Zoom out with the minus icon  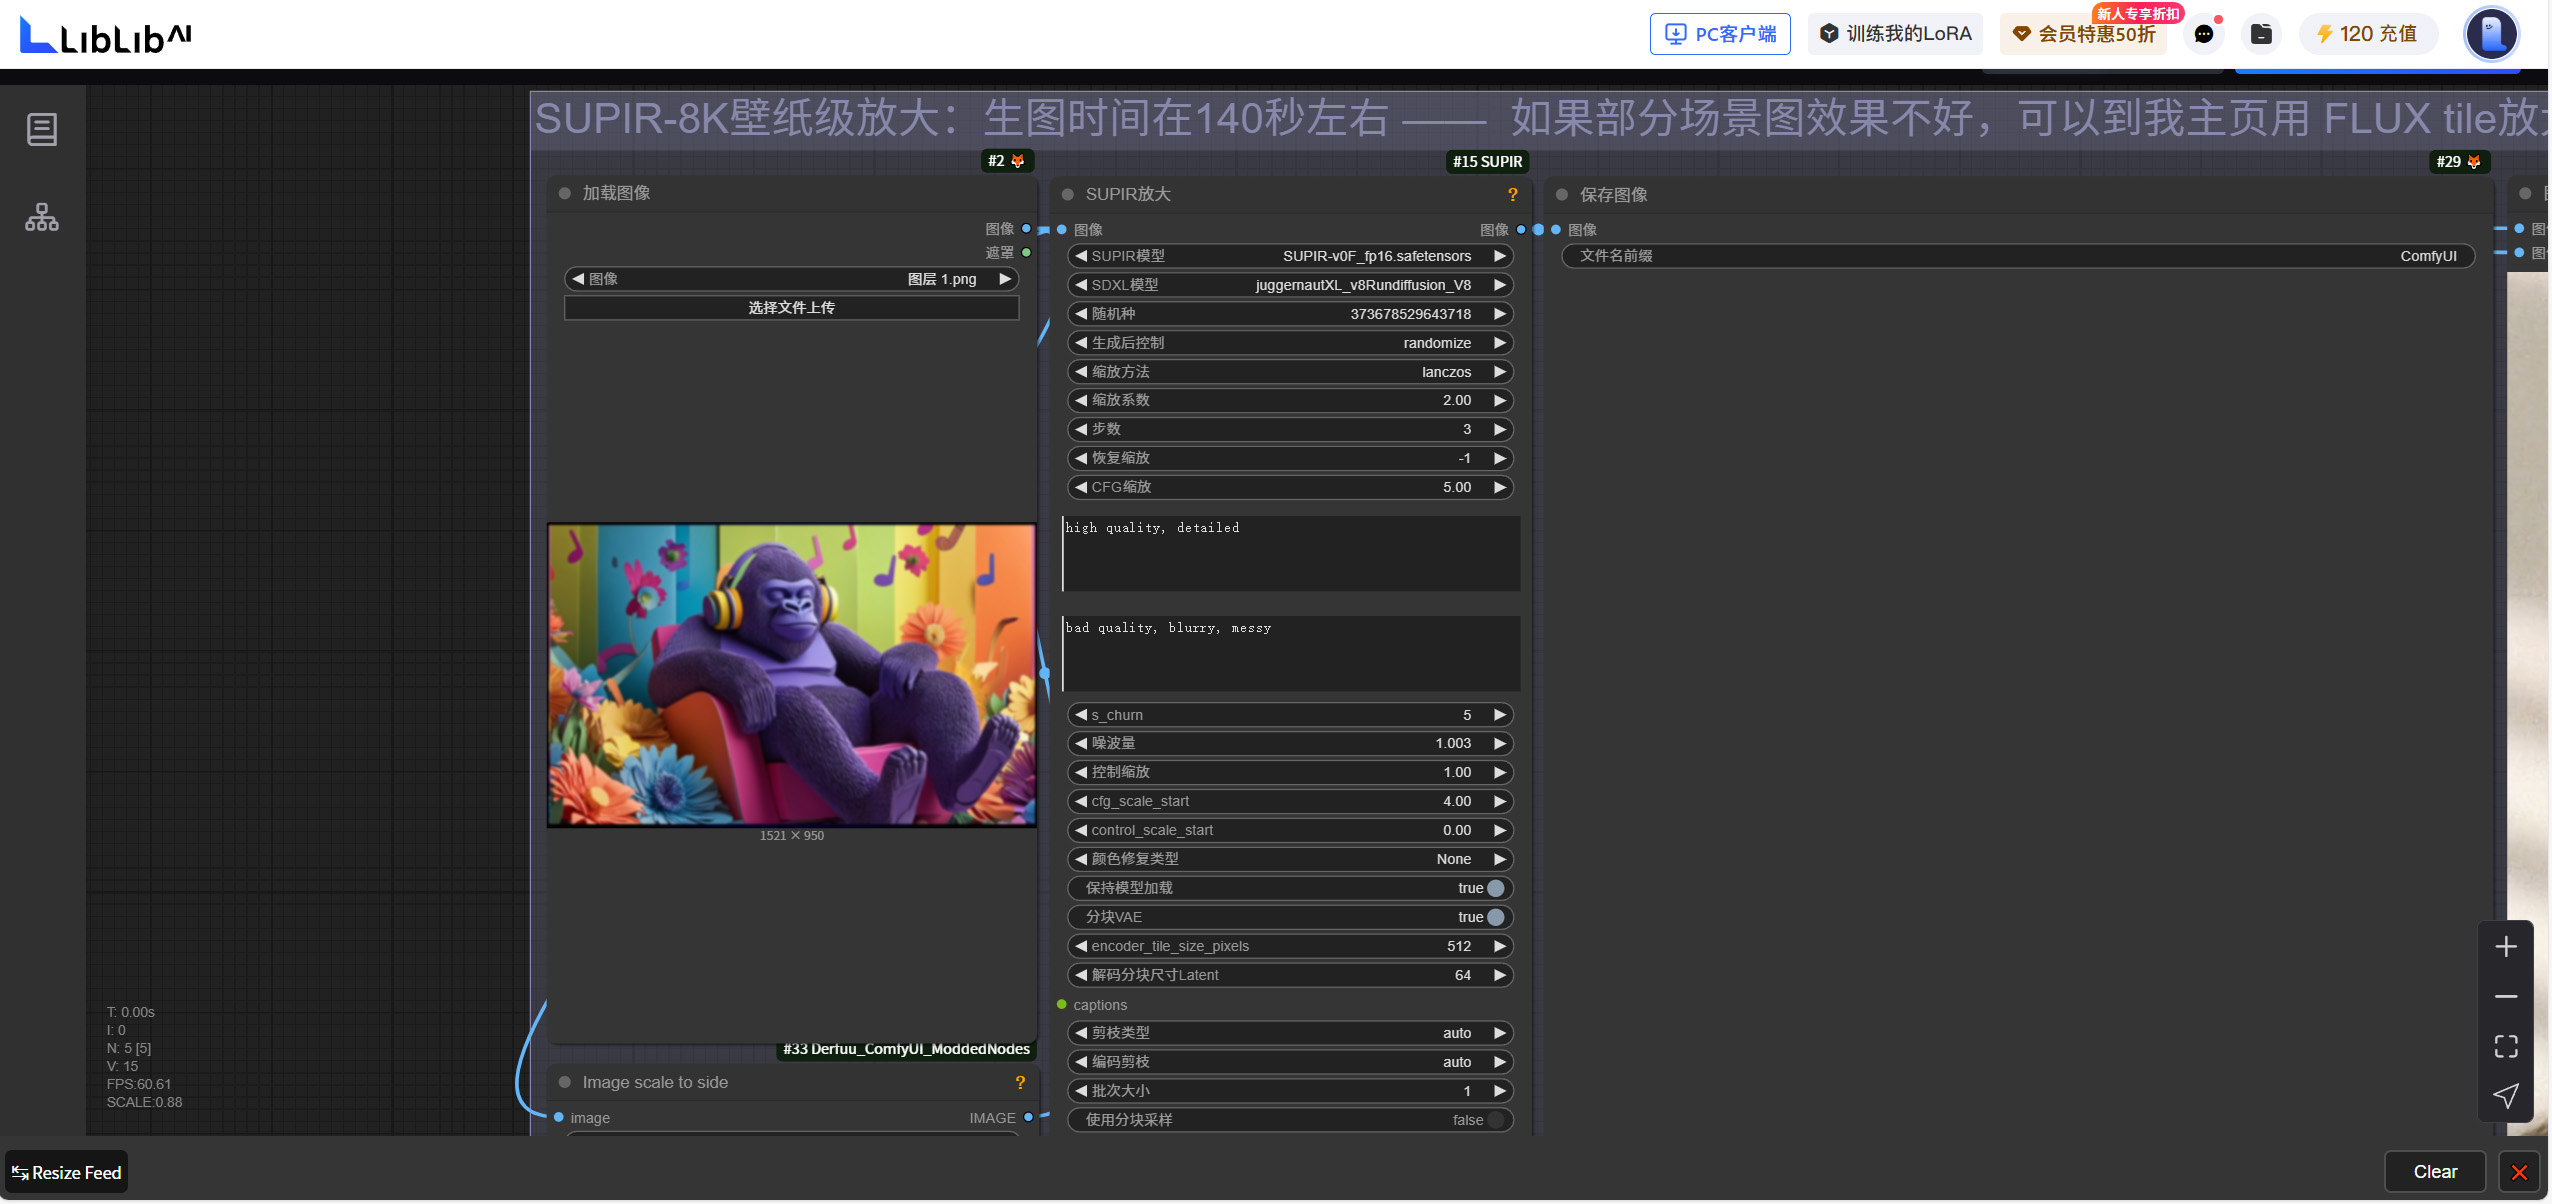tap(2506, 997)
